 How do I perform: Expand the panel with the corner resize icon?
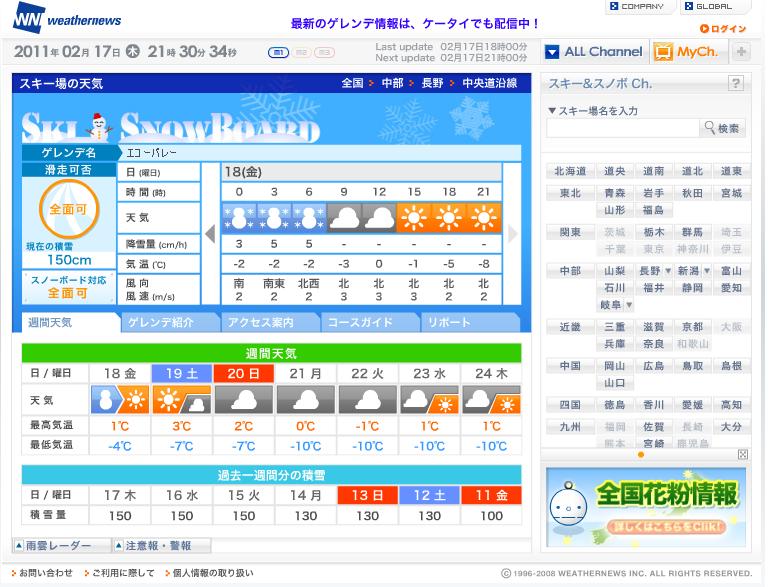742,454
